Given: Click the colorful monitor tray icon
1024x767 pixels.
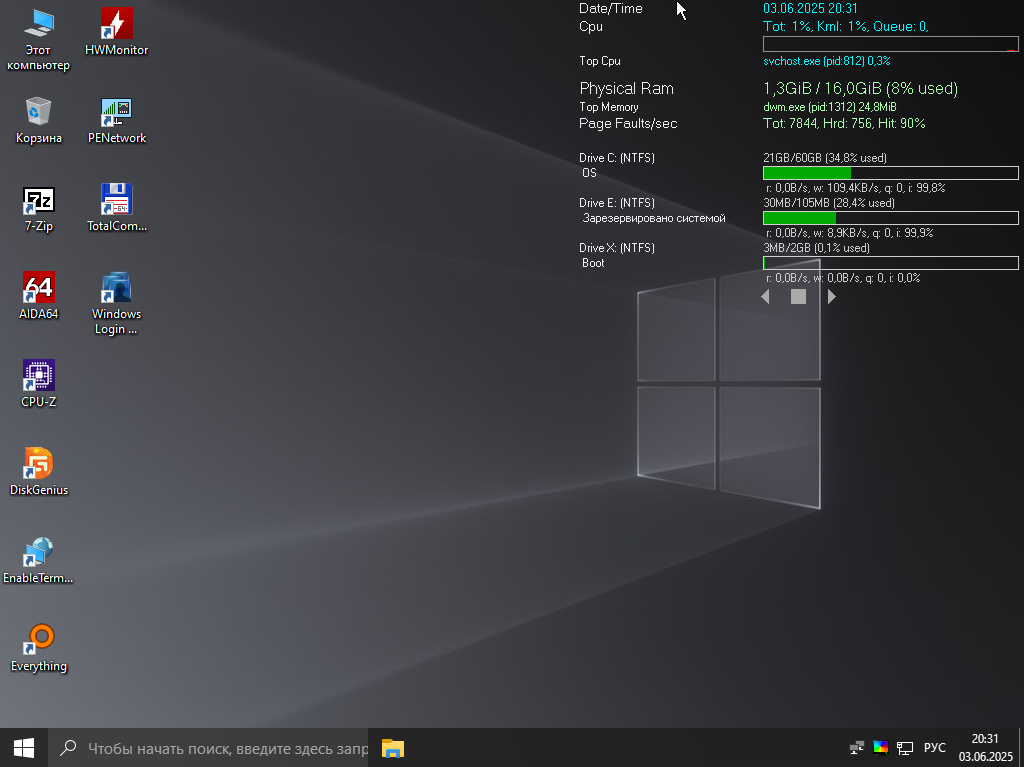Looking at the screenshot, I should pos(881,747).
